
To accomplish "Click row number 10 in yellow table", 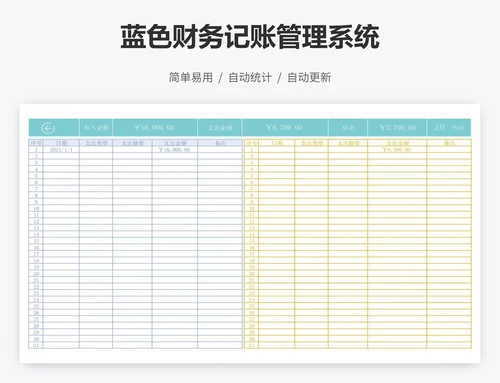I will 252,208.
